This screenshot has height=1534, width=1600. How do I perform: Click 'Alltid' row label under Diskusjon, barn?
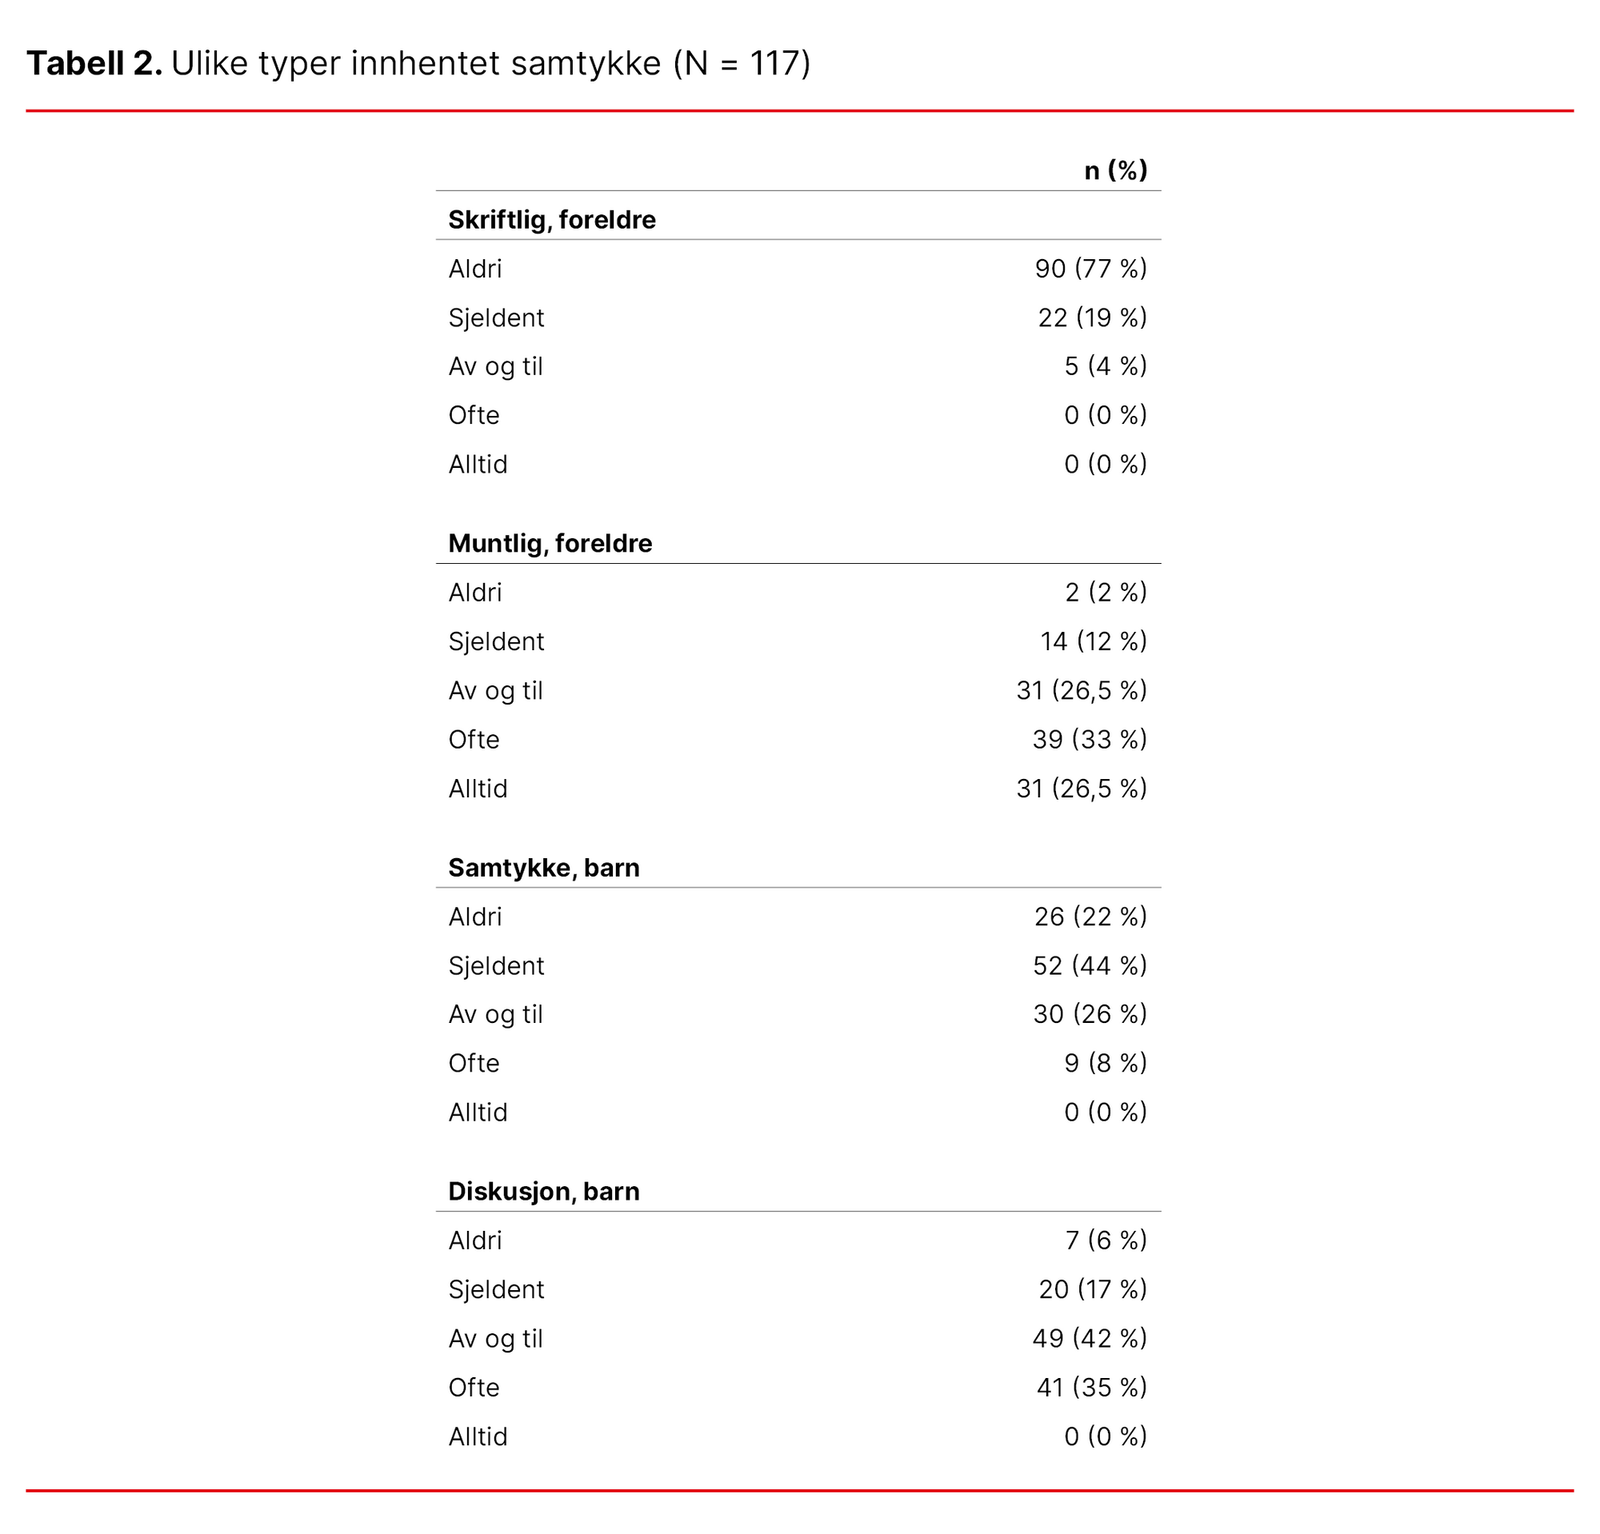pyautogui.click(x=478, y=1437)
